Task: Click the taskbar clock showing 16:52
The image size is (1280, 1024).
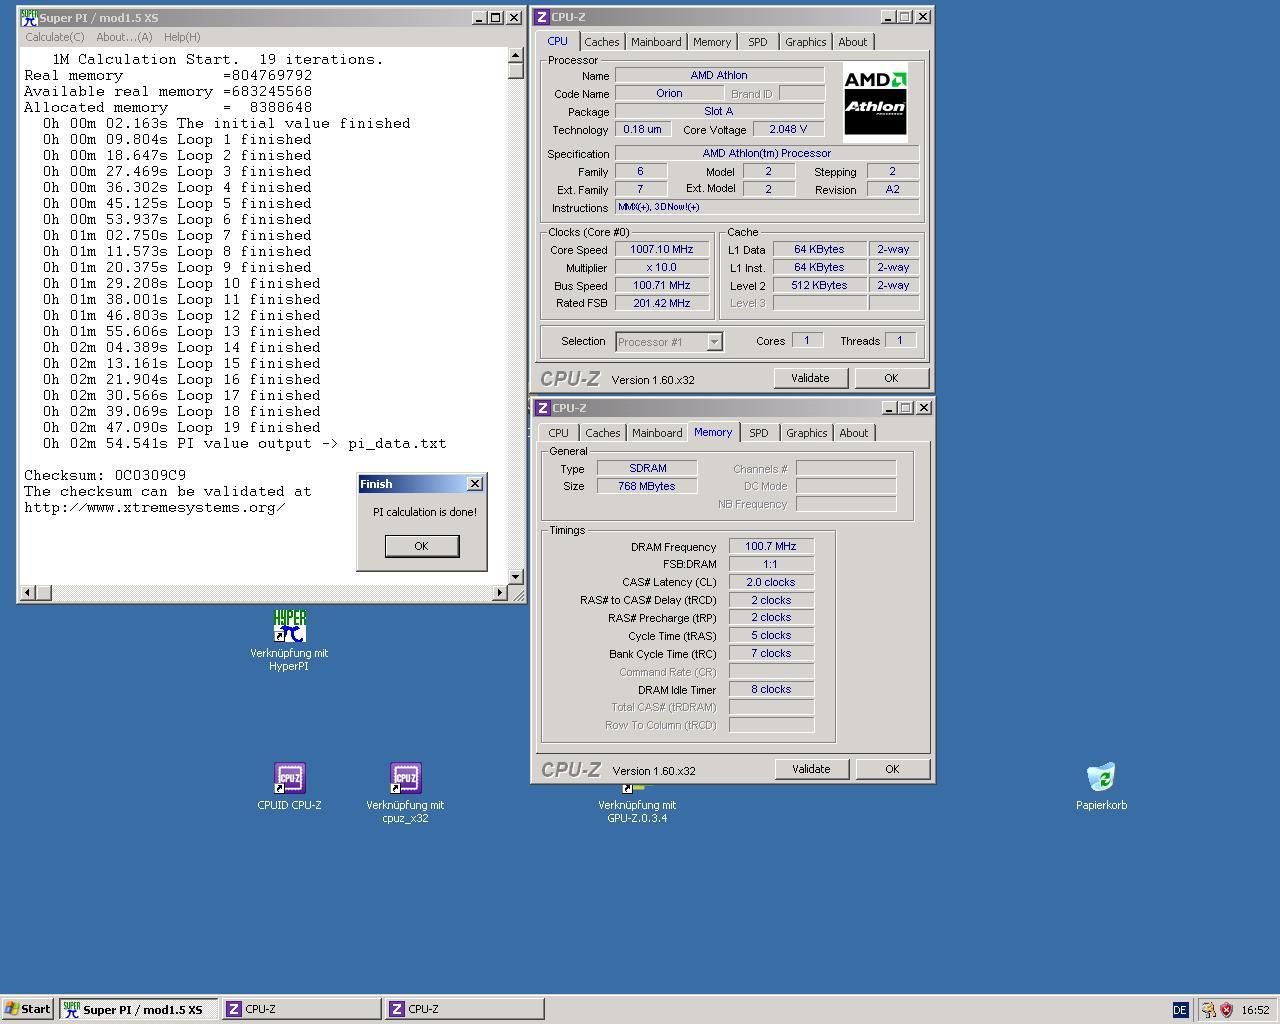Action: 1255,1010
